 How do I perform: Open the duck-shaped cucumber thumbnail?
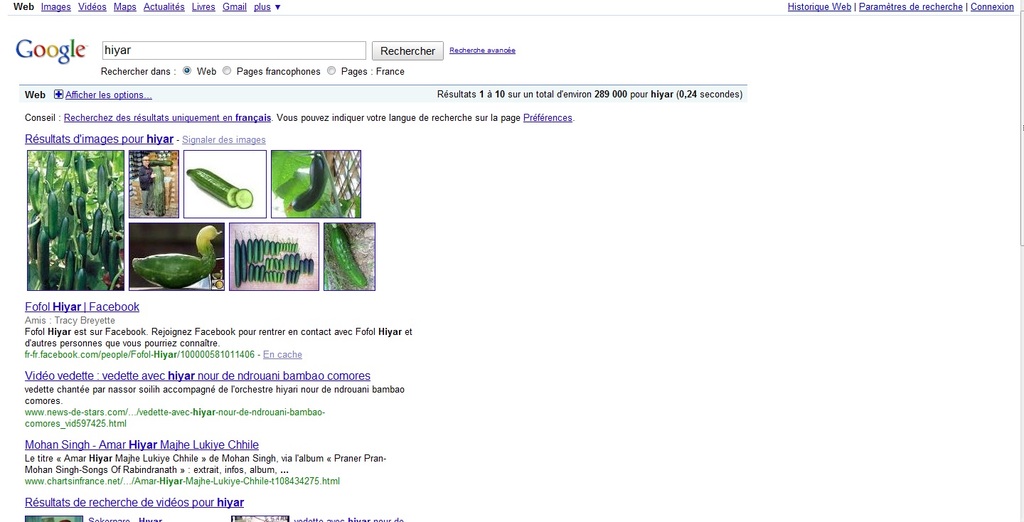click(x=177, y=256)
